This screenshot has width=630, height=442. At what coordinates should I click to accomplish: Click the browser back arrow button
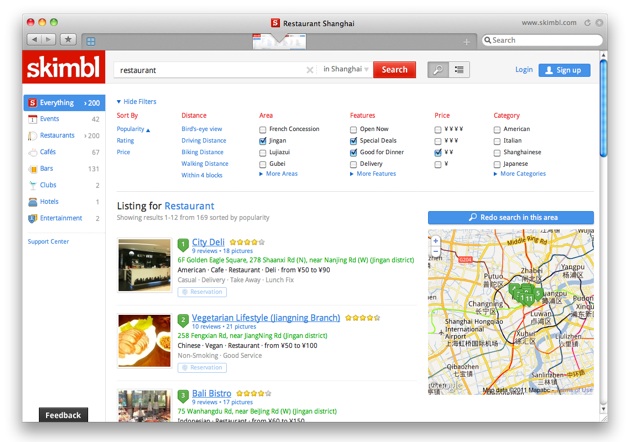(34, 39)
